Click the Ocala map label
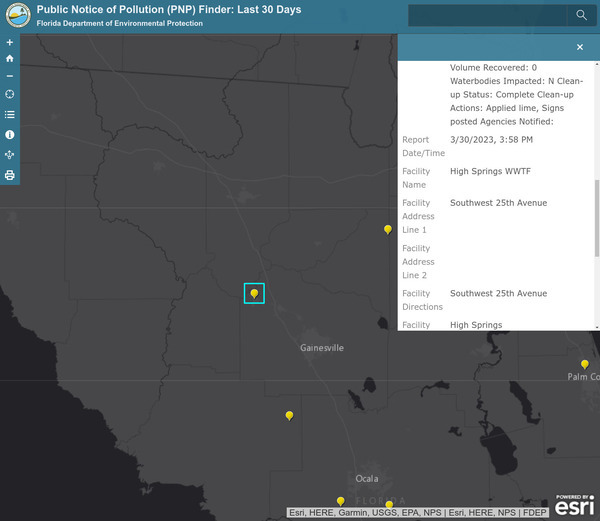This screenshot has width=600, height=521. point(367,479)
